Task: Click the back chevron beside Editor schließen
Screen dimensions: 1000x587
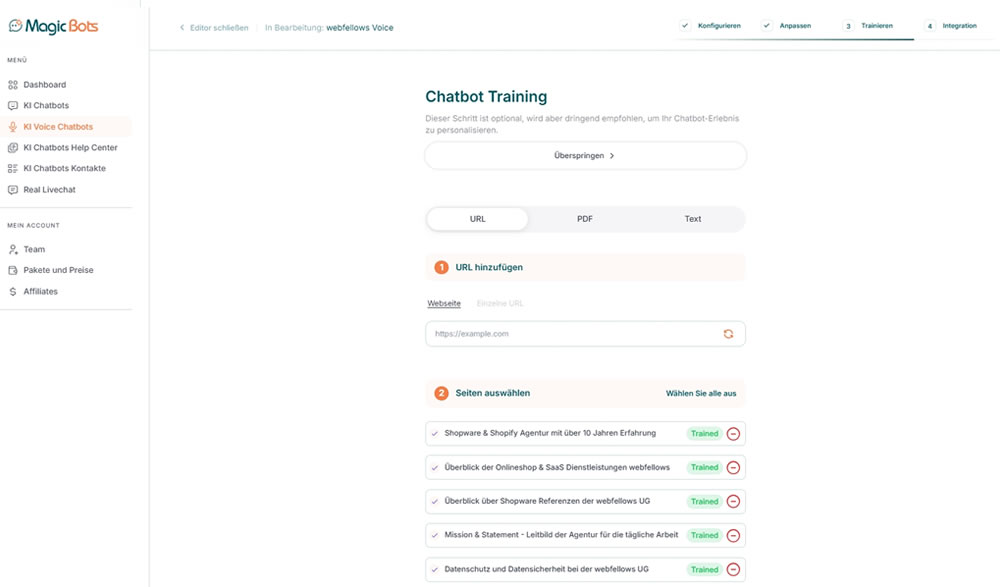Action: point(182,27)
